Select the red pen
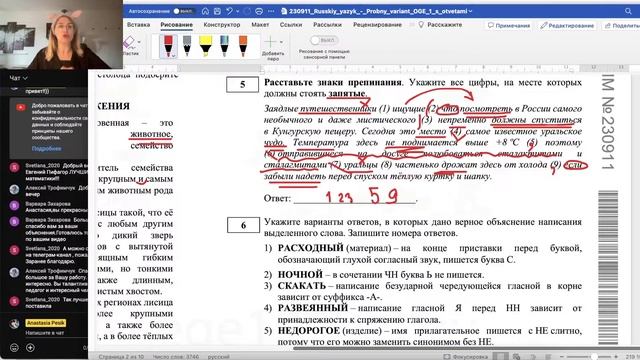 pos(168,45)
